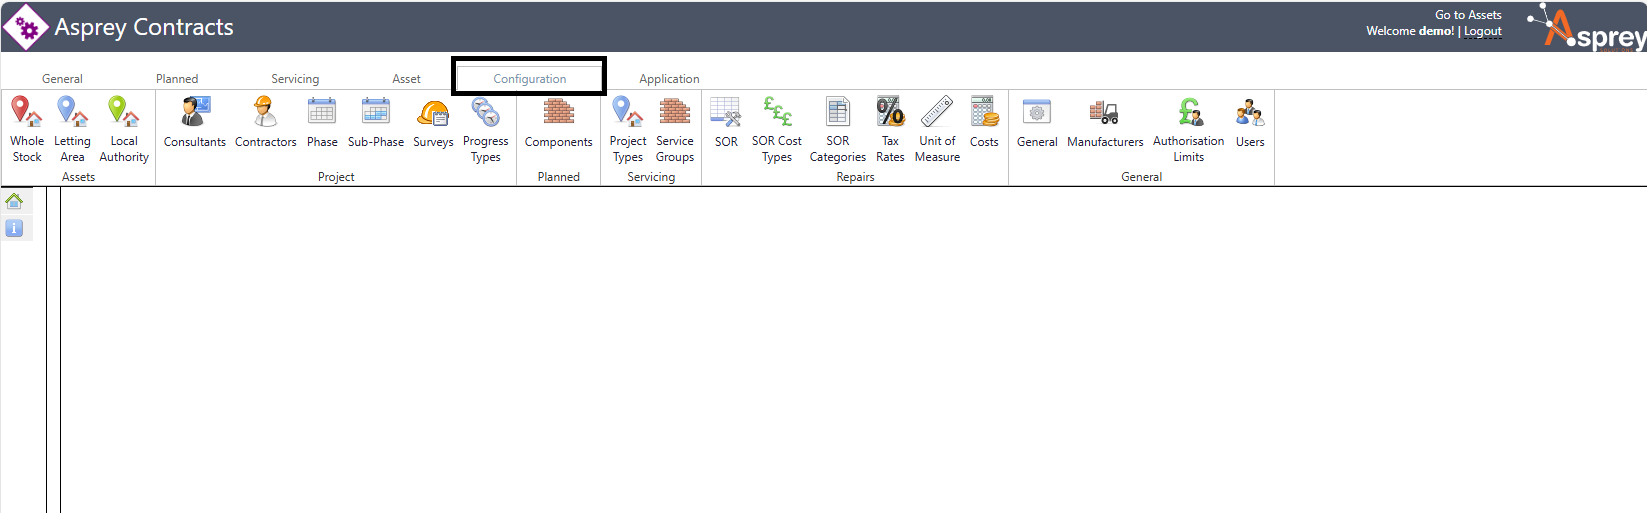Screen dimensions: 1647x513
Task: Select the Contractors icon
Action: click(x=265, y=112)
